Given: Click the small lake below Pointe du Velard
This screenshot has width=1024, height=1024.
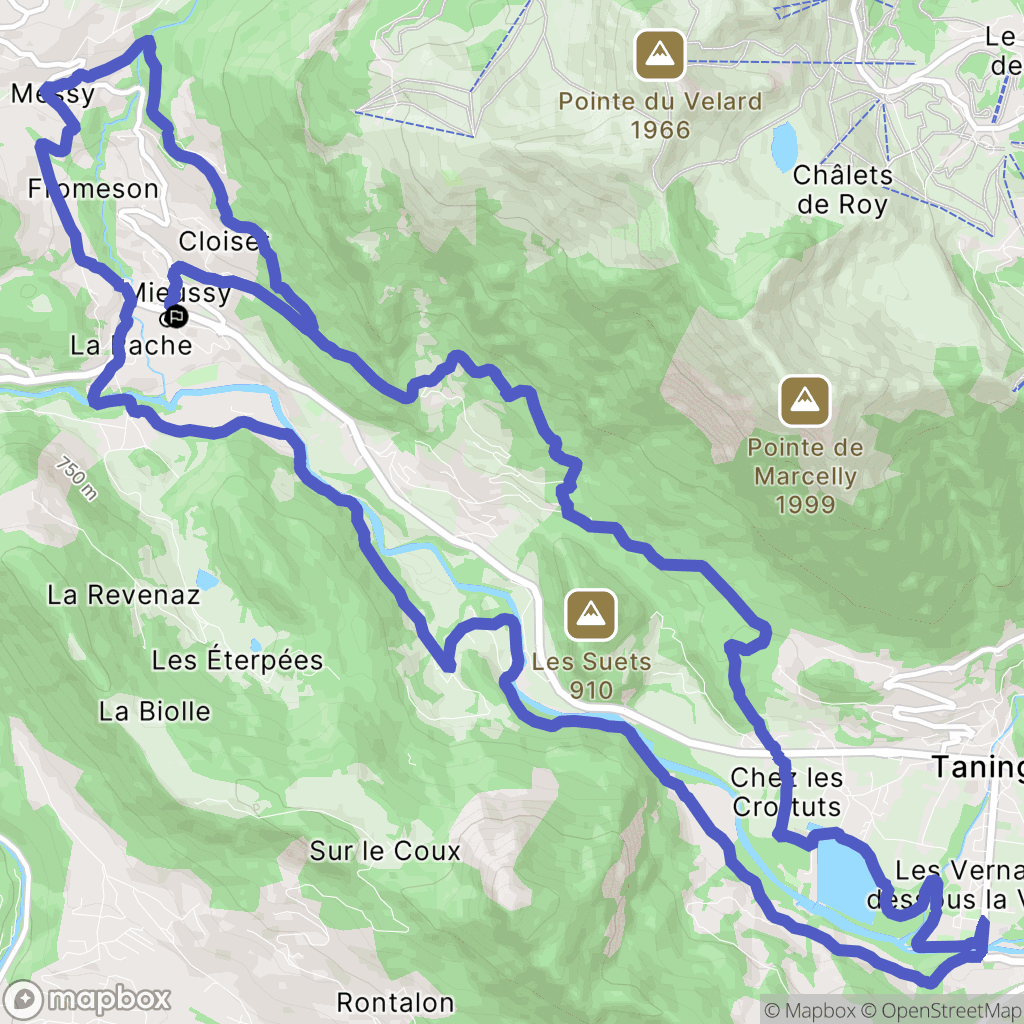Looking at the screenshot, I should [x=784, y=146].
